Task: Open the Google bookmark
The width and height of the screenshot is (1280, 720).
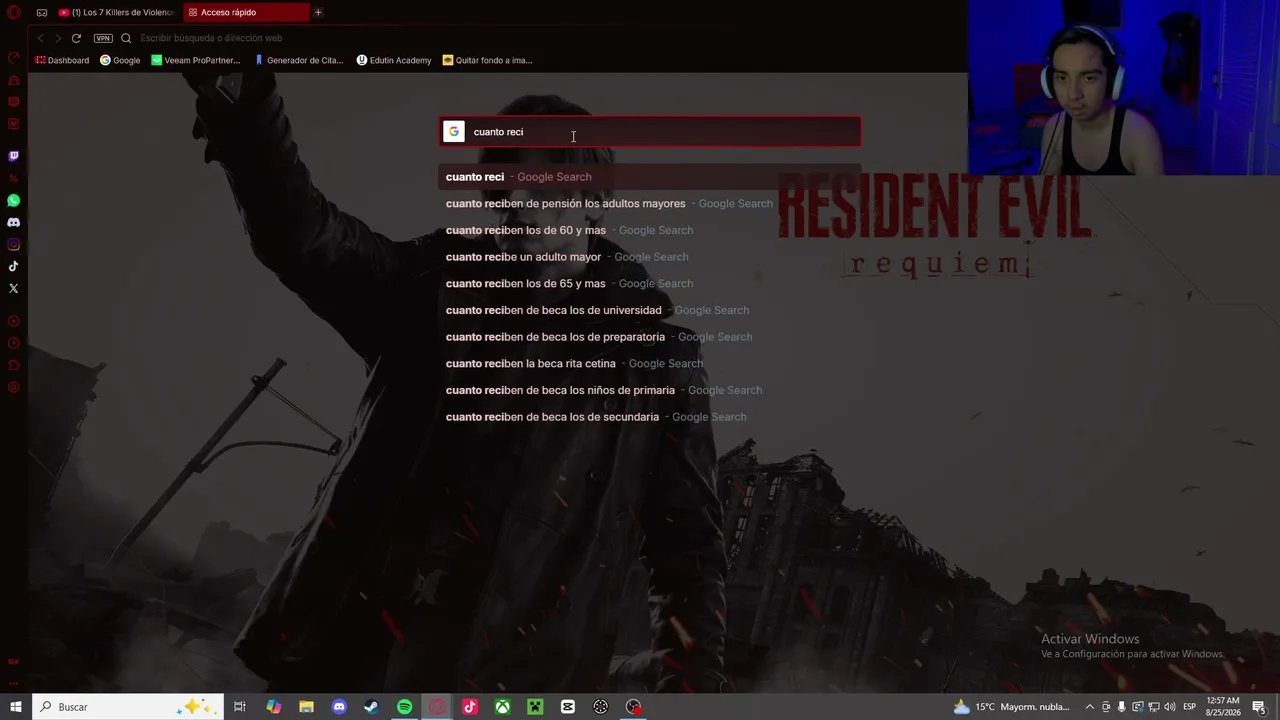Action: [x=120, y=60]
